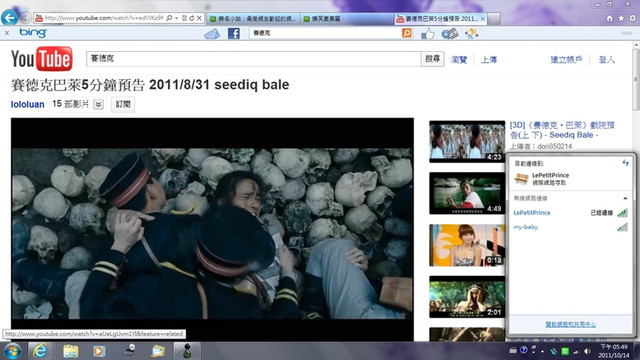Stop loading with the address bar X icon
Image resolution: width=640 pixels, height=360 pixels.
[199, 18]
